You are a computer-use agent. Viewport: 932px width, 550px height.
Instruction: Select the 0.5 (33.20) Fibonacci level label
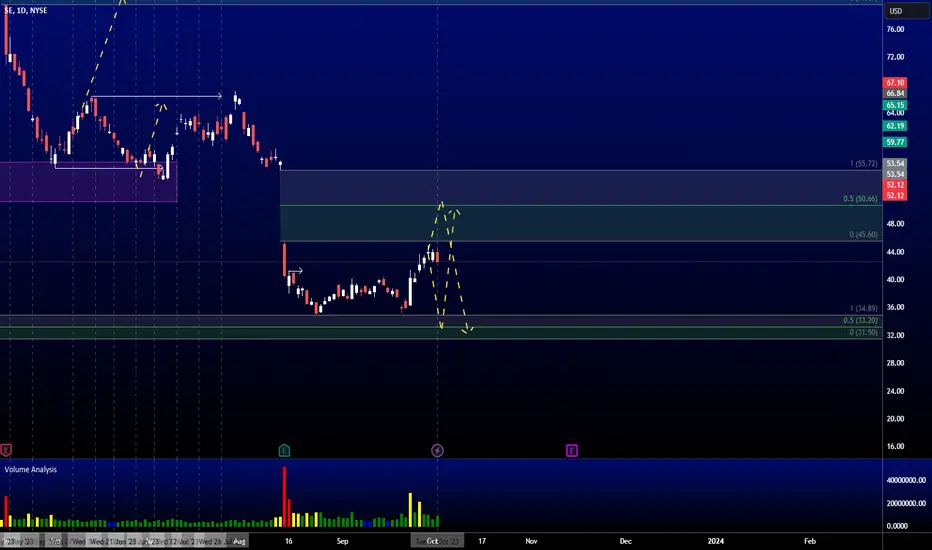tap(860, 320)
